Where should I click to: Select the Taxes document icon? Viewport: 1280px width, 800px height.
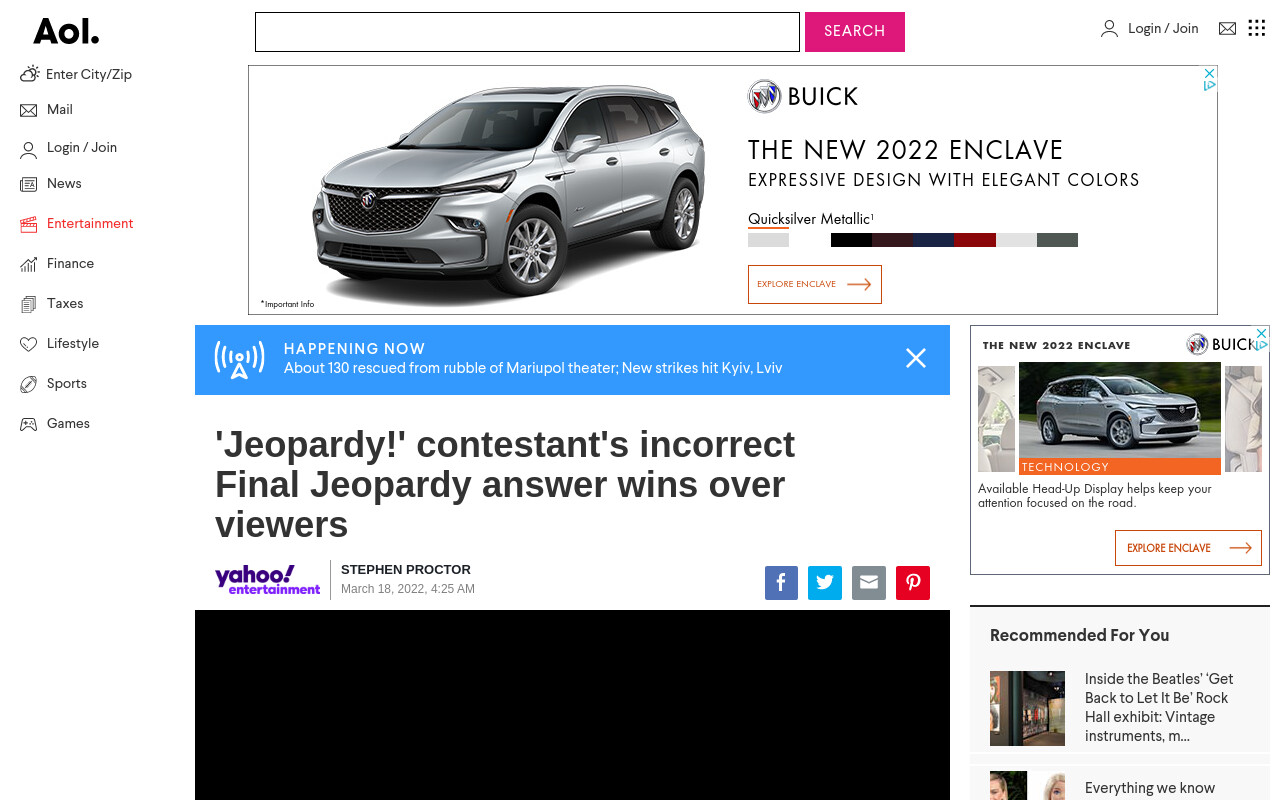point(28,304)
